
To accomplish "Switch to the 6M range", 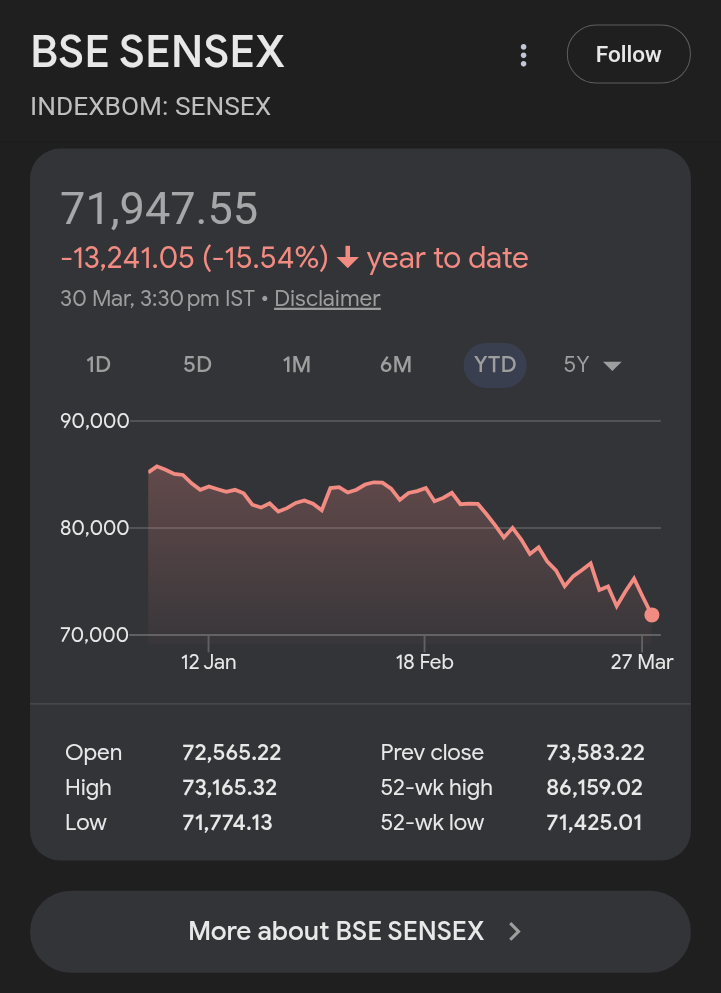I will [395, 365].
